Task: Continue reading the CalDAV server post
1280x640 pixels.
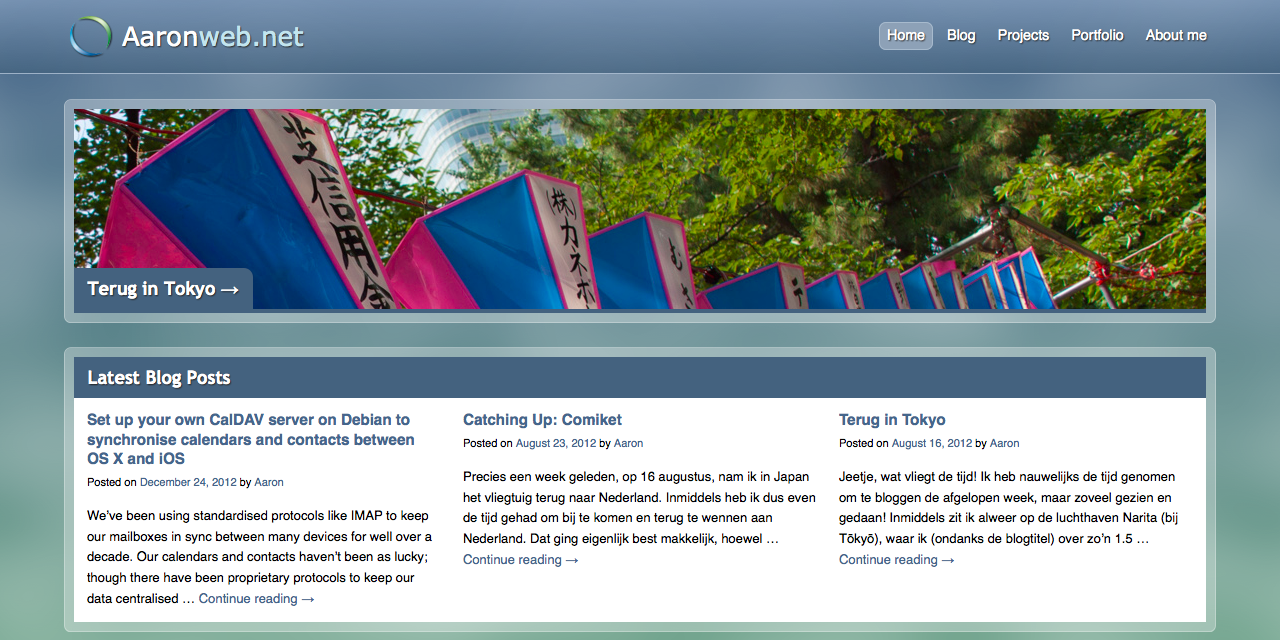Action: click(256, 599)
